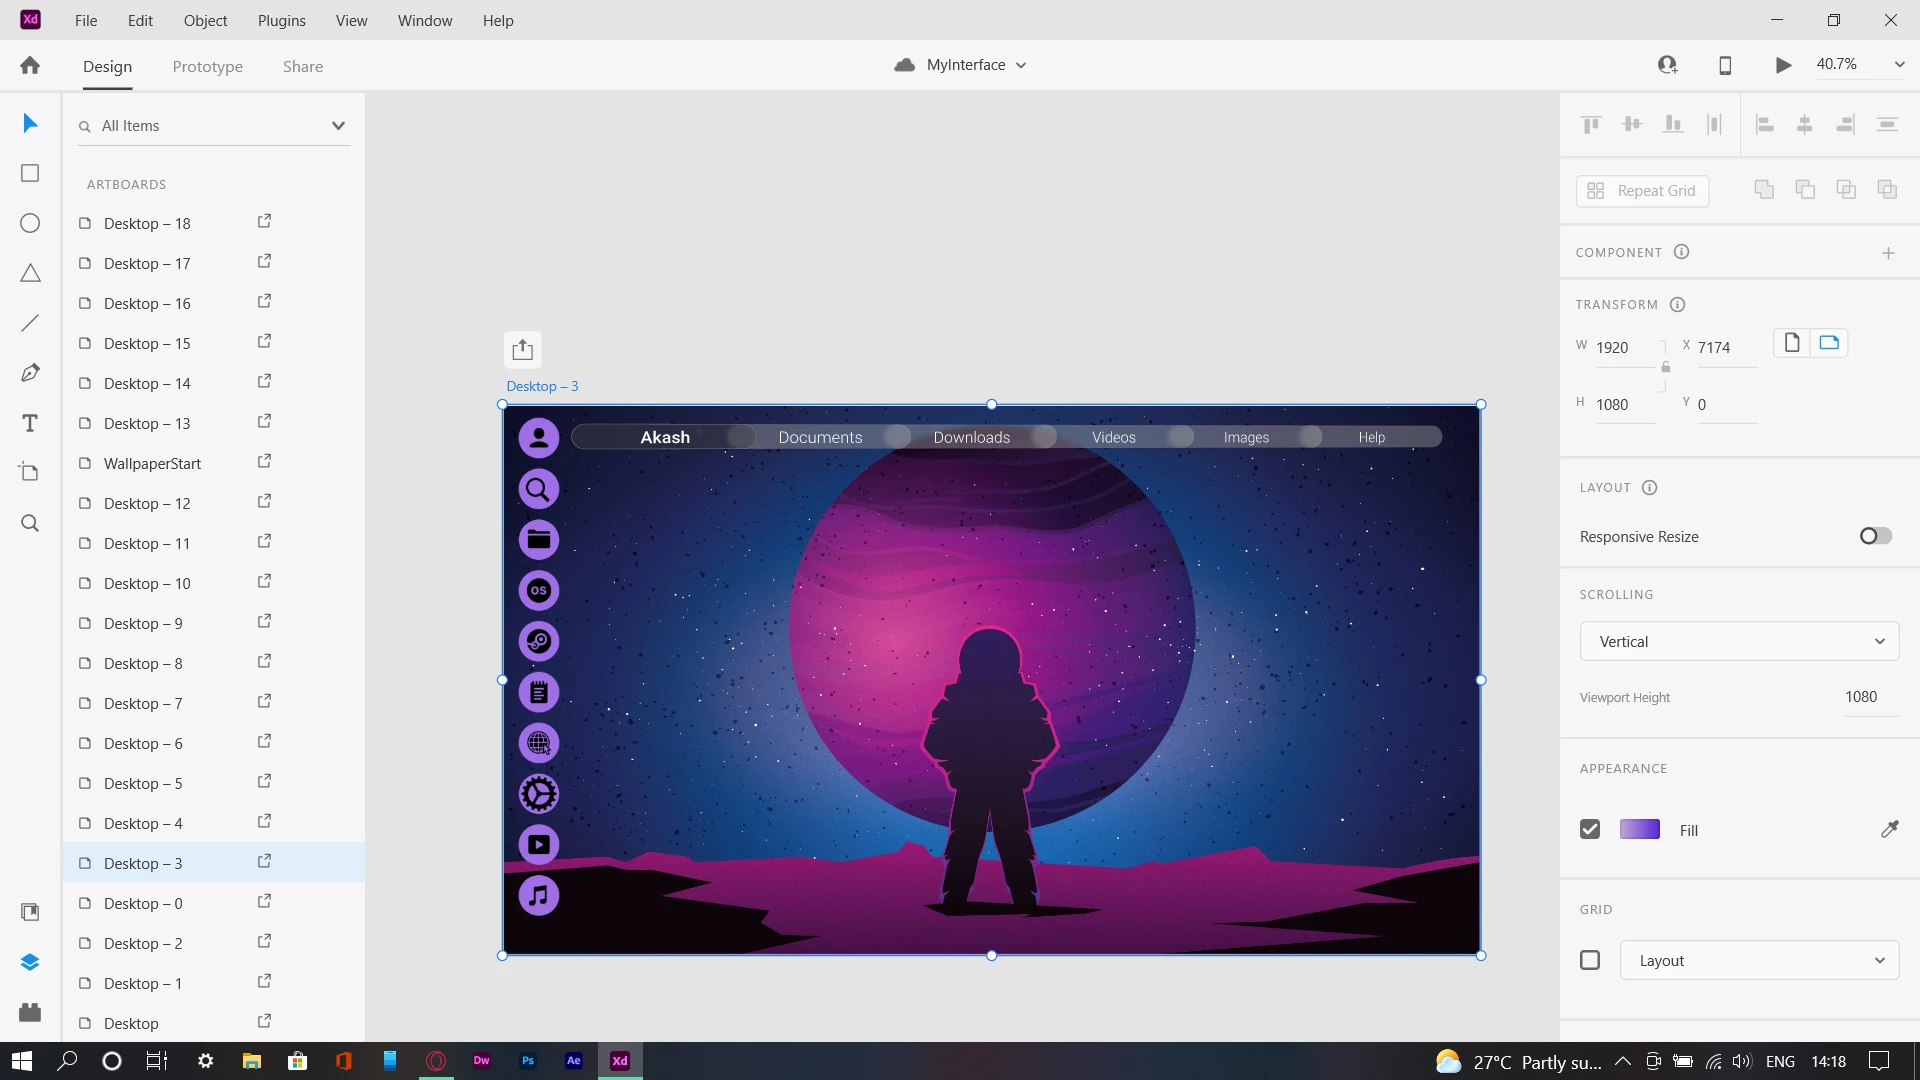Enable the Layout grid checkbox

pos(1590,960)
